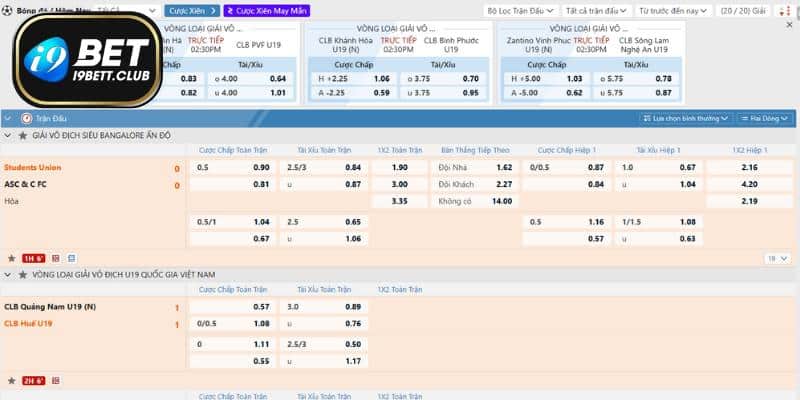
Task: Bet next goal Đội Khách at 2.27
Action: coord(475,184)
